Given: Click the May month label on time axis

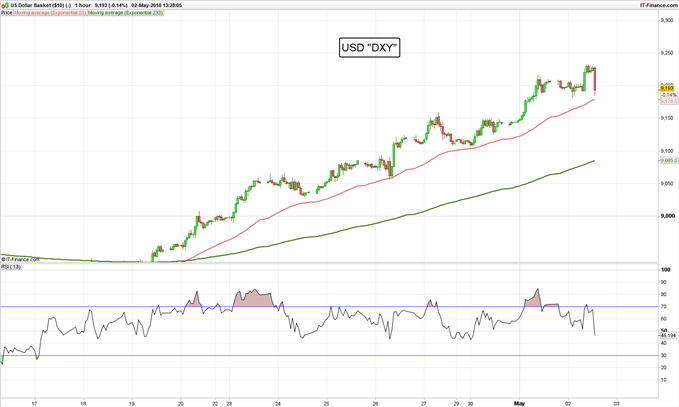Looking at the screenshot, I should click(x=520, y=404).
